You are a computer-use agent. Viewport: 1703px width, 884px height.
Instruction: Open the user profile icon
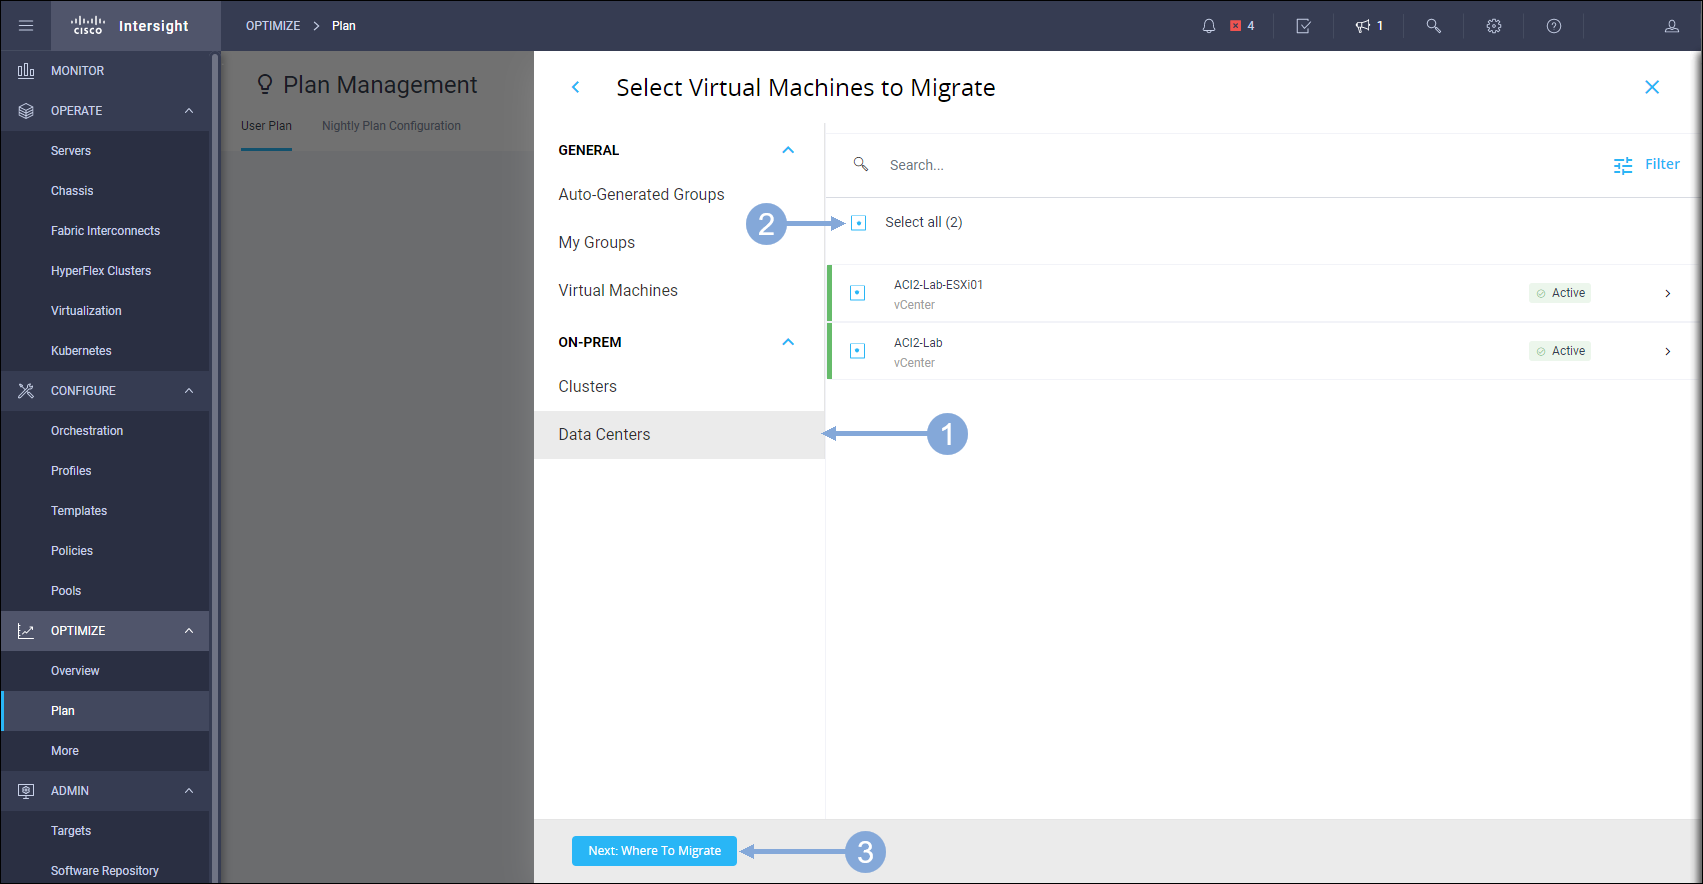1672,26
